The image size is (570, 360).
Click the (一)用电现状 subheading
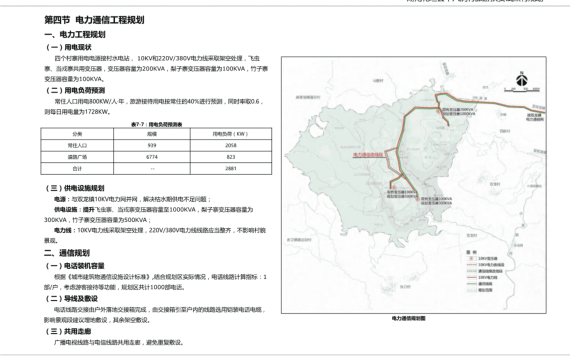coord(68,47)
